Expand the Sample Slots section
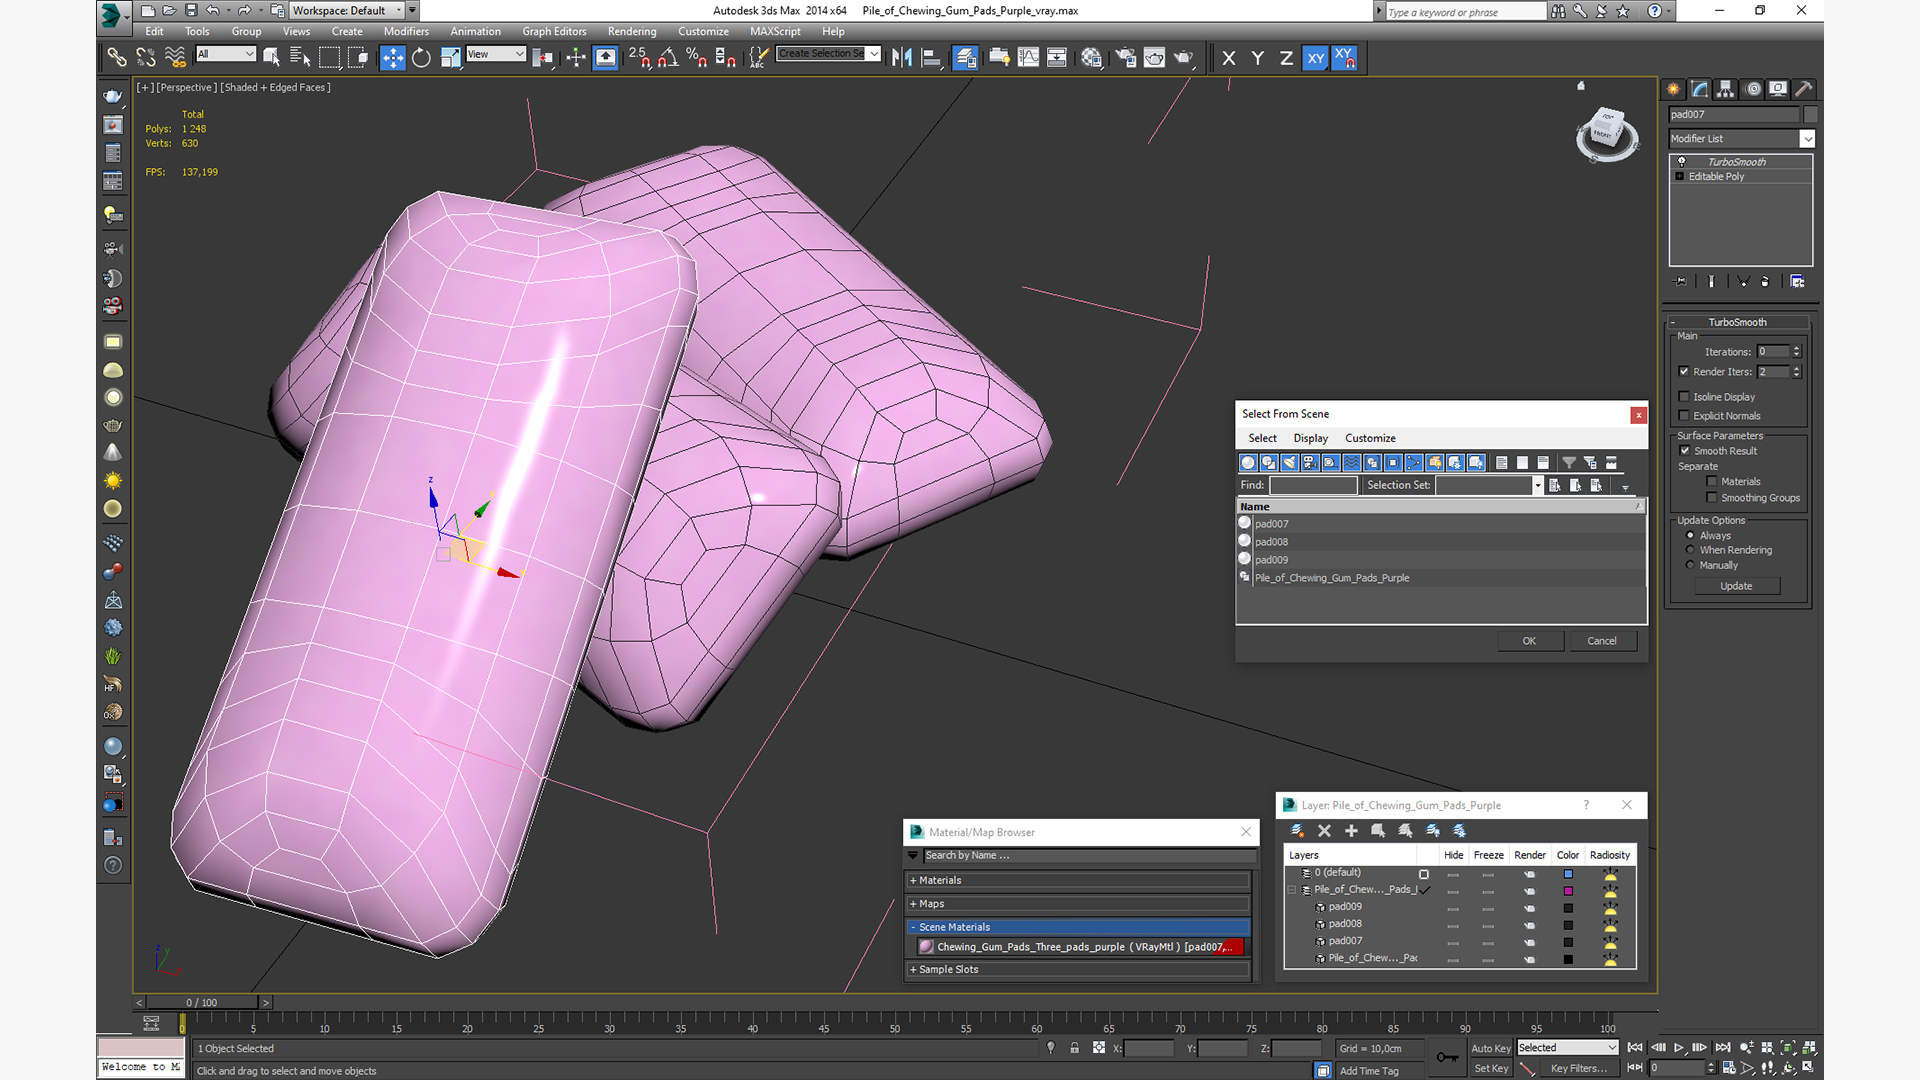 point(1079,970)
